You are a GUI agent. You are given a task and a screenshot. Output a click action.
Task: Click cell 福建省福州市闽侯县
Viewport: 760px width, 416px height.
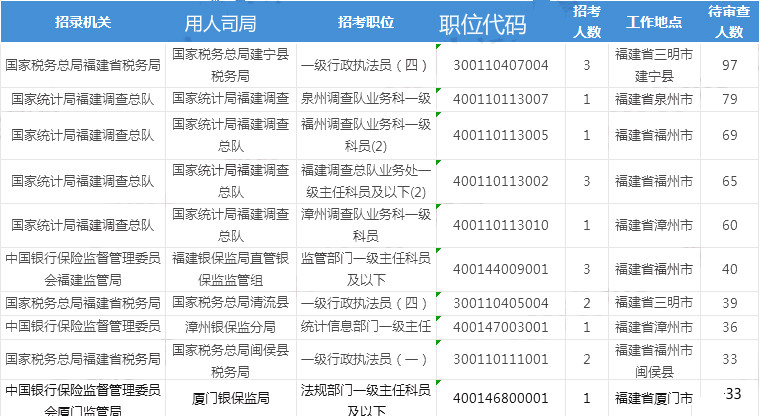(654, 359)
